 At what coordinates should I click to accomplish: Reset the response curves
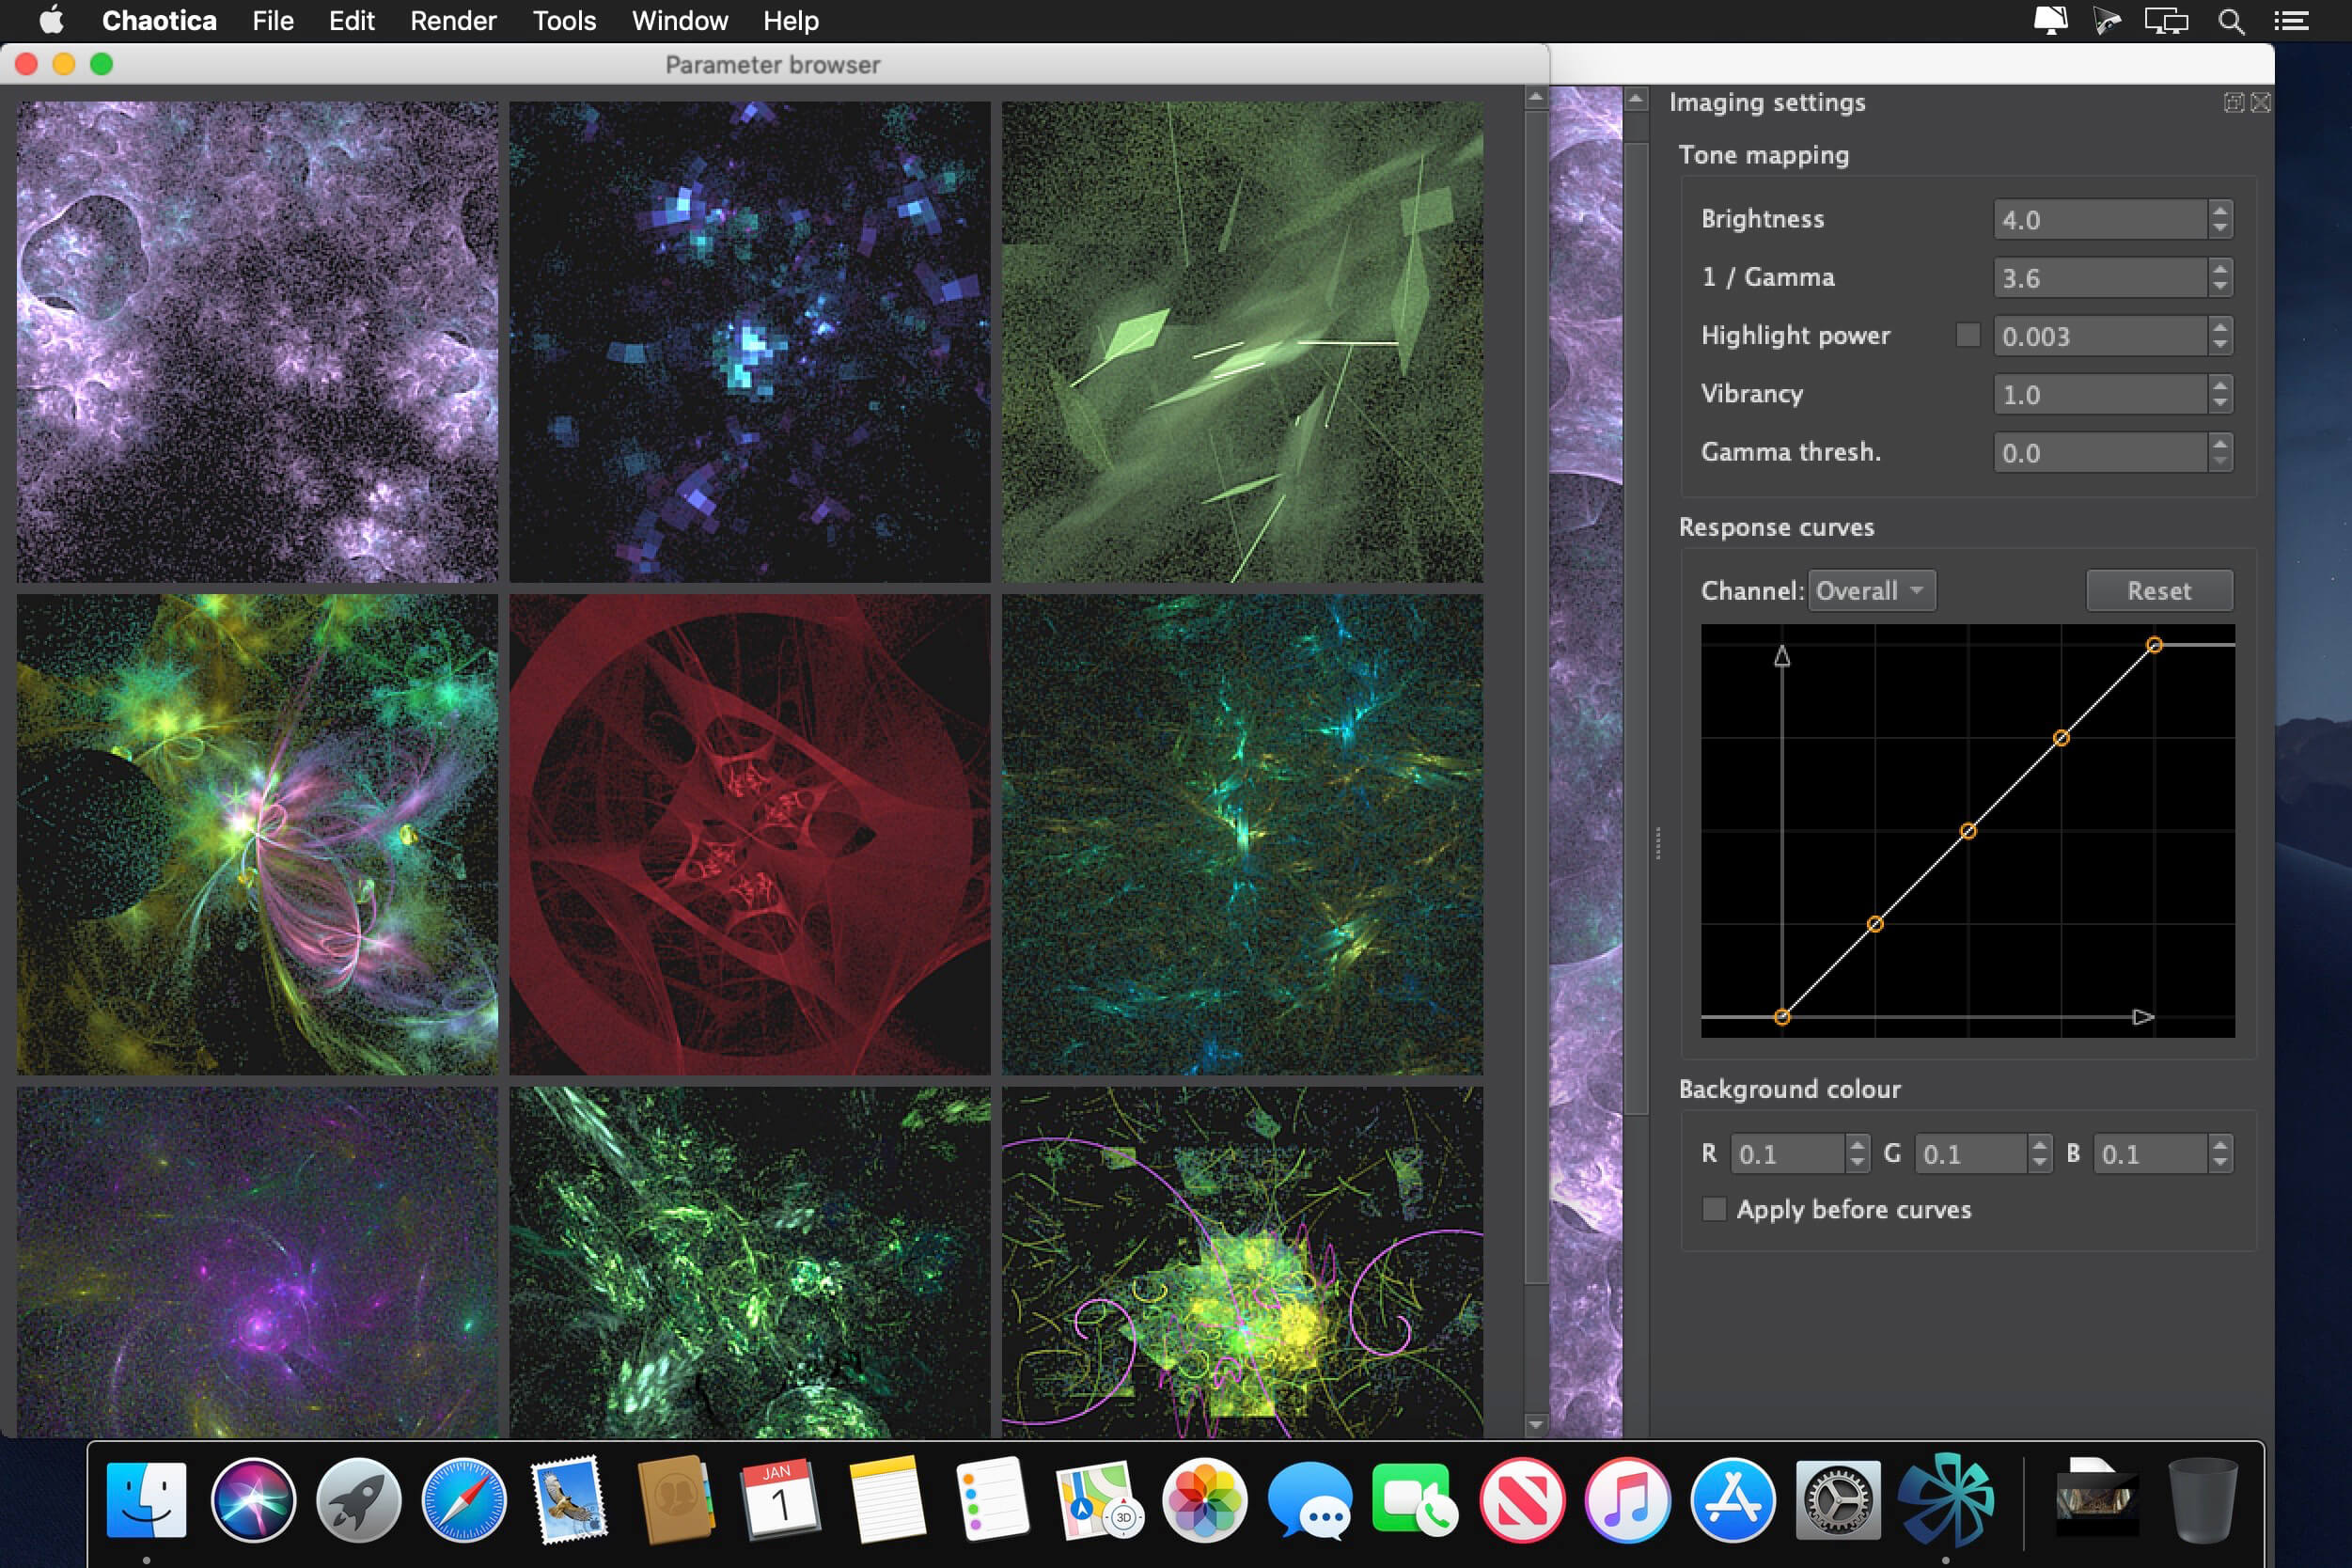(x=2158, y=591)
